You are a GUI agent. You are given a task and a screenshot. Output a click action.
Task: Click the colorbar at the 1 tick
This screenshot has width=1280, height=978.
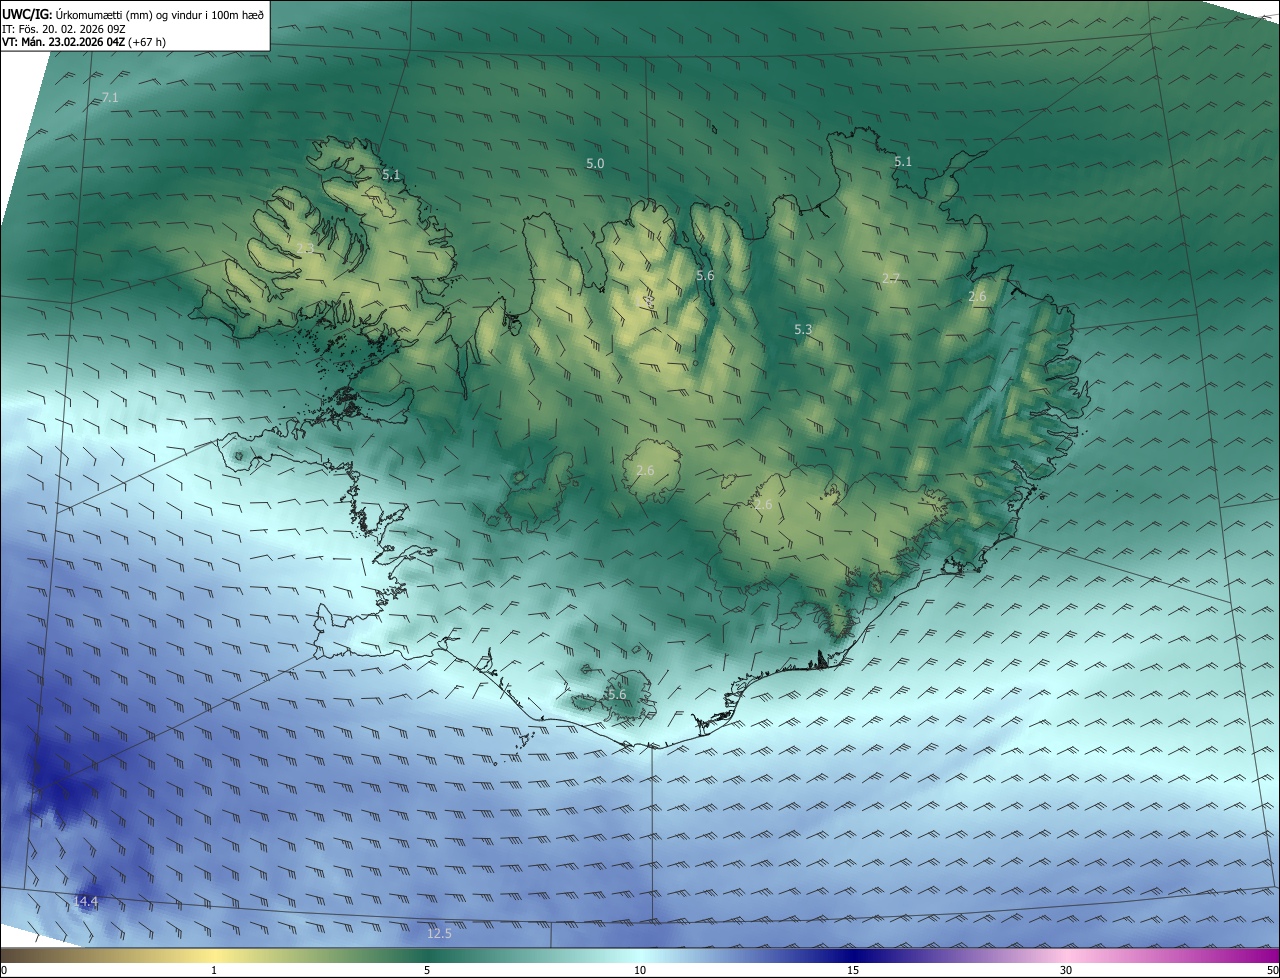[x=214, y=957]
